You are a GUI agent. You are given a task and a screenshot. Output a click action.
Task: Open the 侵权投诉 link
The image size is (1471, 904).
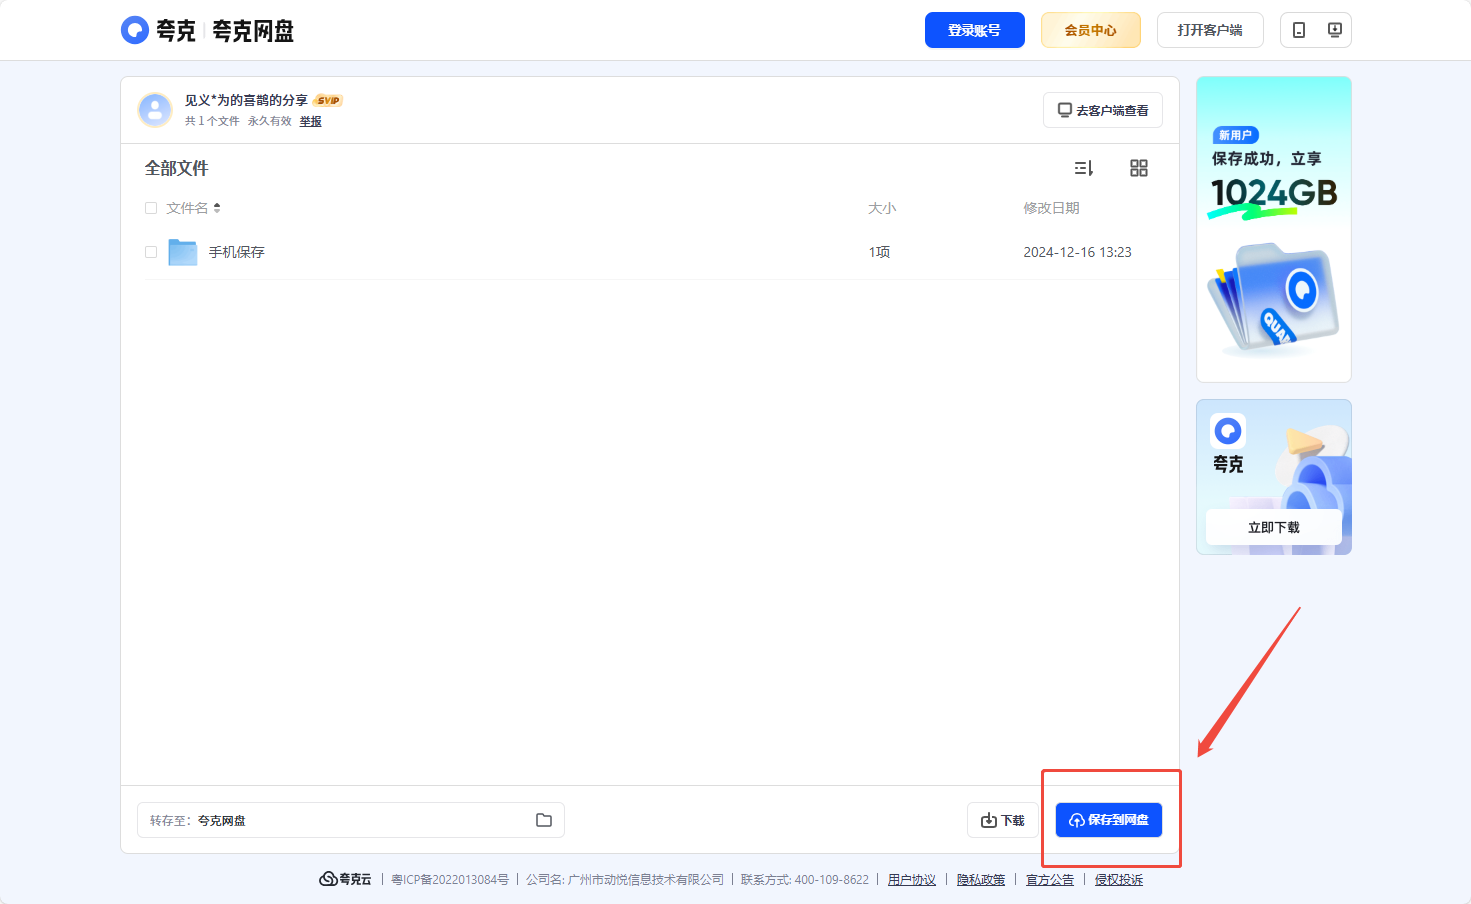1119,880
